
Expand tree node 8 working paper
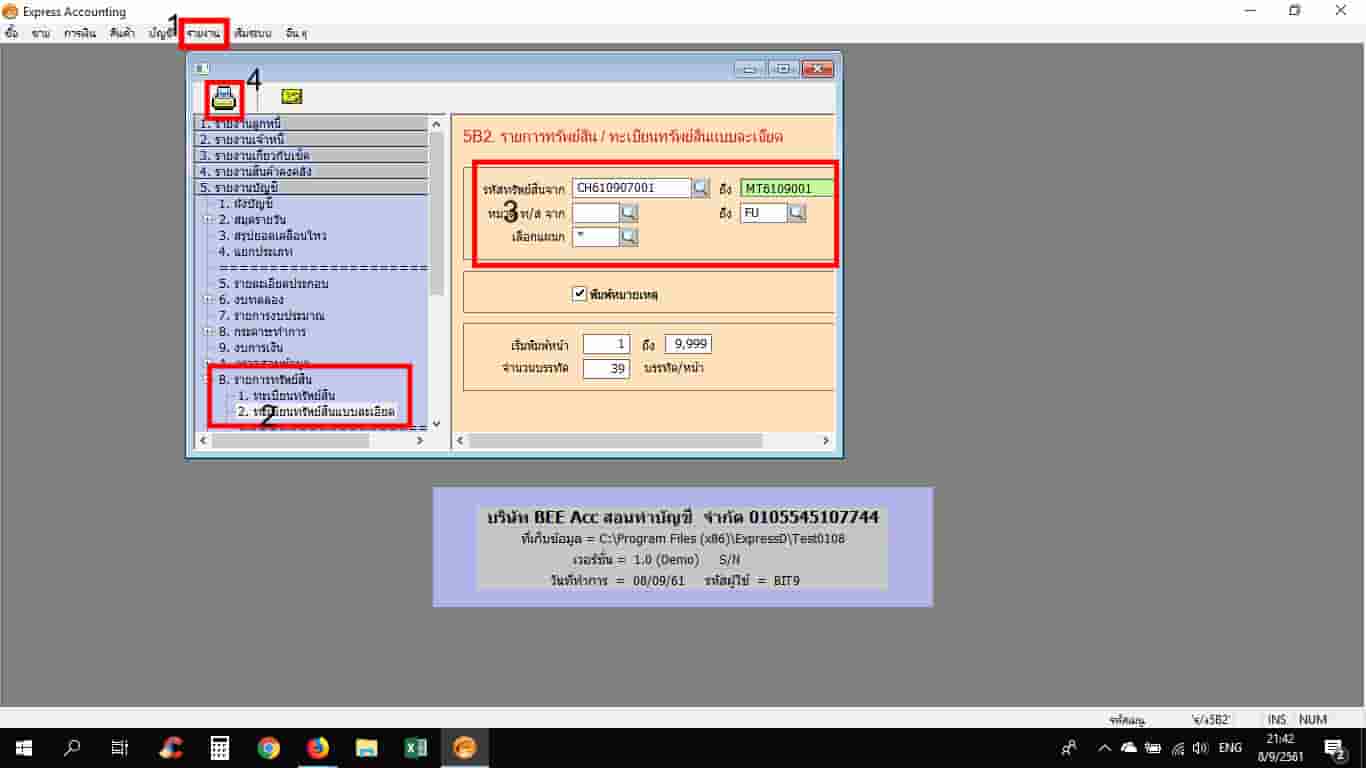208,332
